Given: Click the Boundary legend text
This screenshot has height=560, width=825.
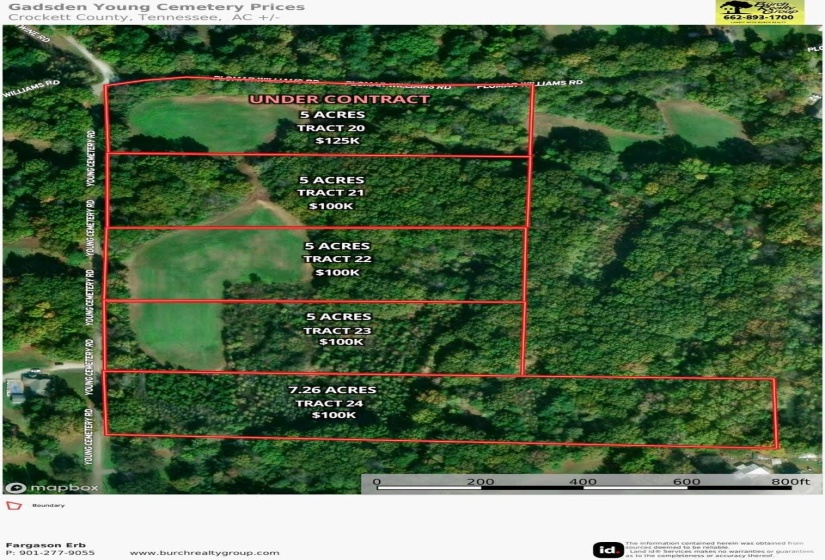Looking at the screenshot, I should 48,505.
